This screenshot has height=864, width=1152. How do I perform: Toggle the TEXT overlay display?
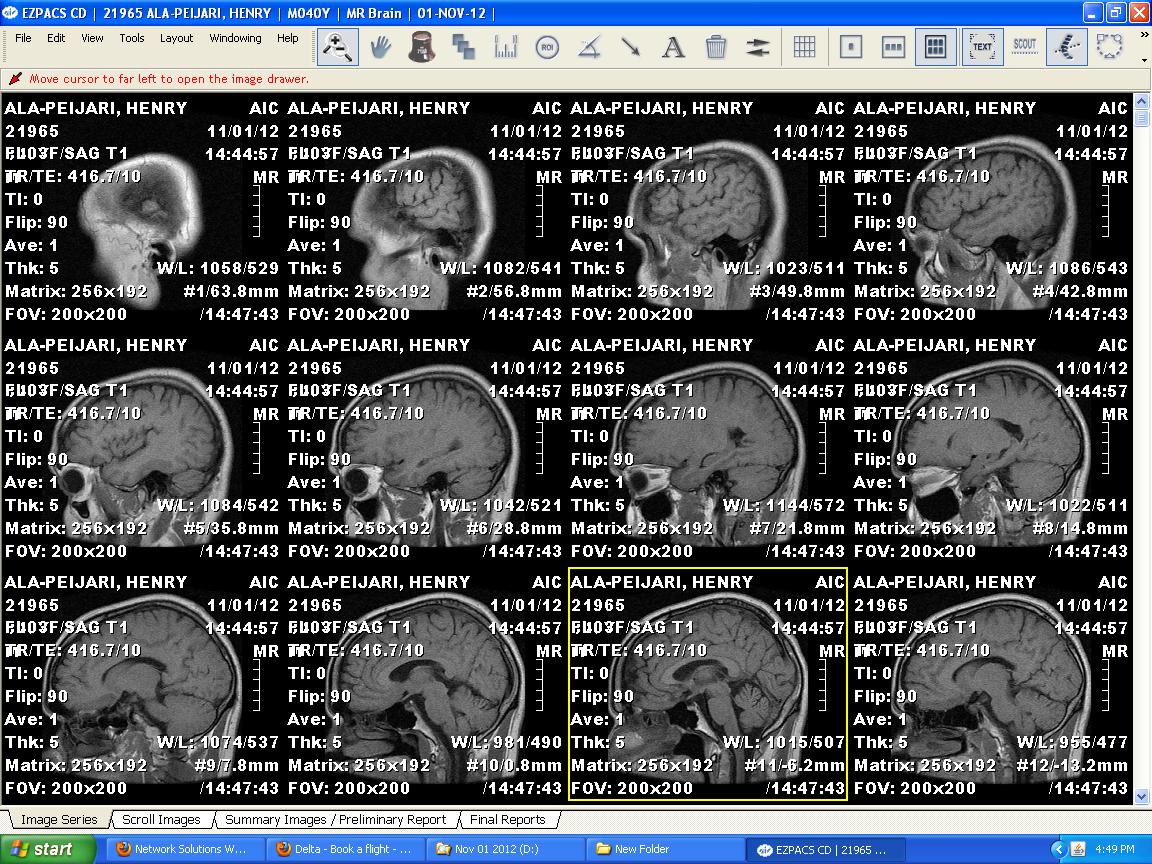(982, 47)
